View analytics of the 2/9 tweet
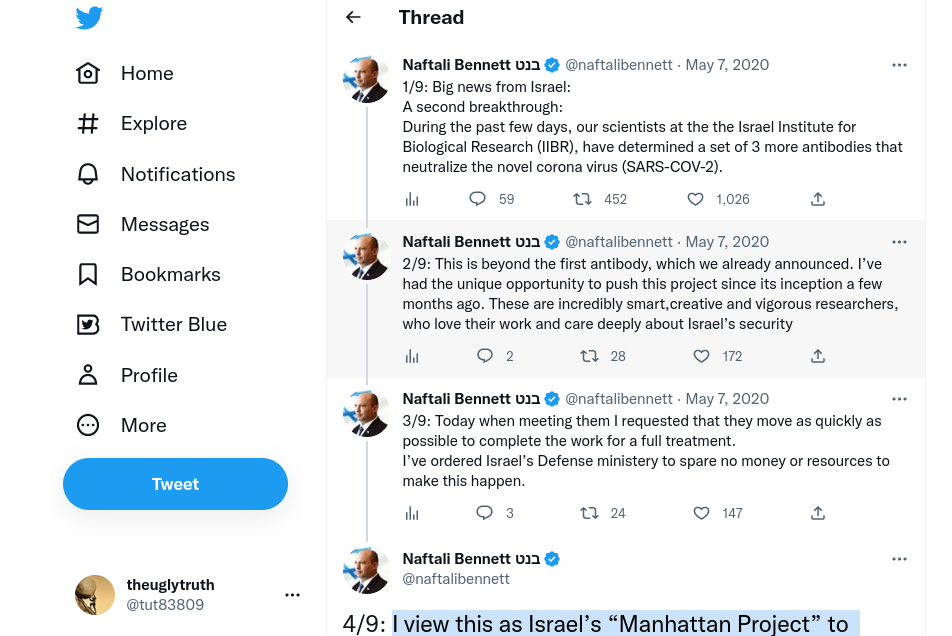Screen dimensions: 952x636 (x=412, y=356)
